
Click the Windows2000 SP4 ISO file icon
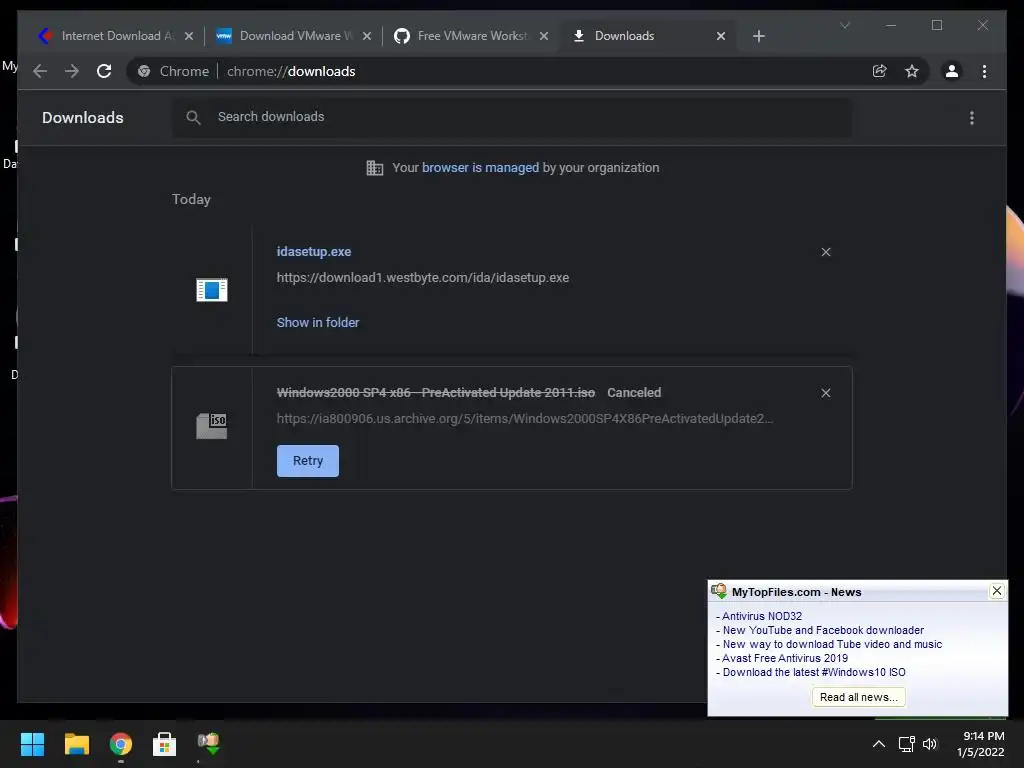(x=212, y=426)
